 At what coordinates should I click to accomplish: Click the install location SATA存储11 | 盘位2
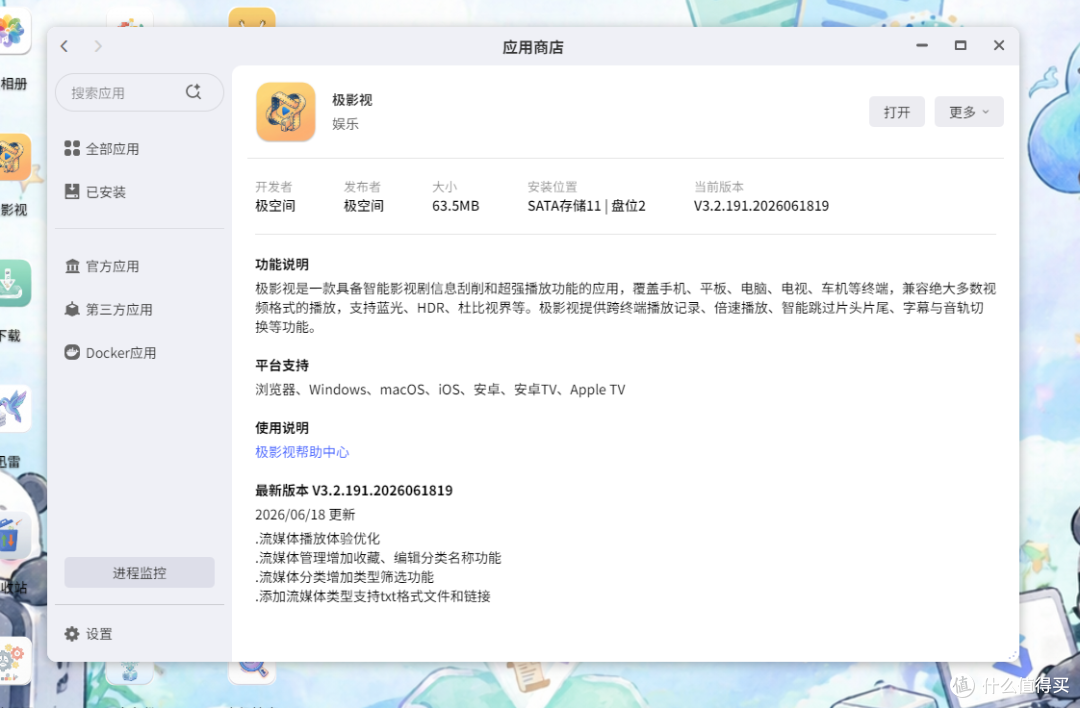586,206
